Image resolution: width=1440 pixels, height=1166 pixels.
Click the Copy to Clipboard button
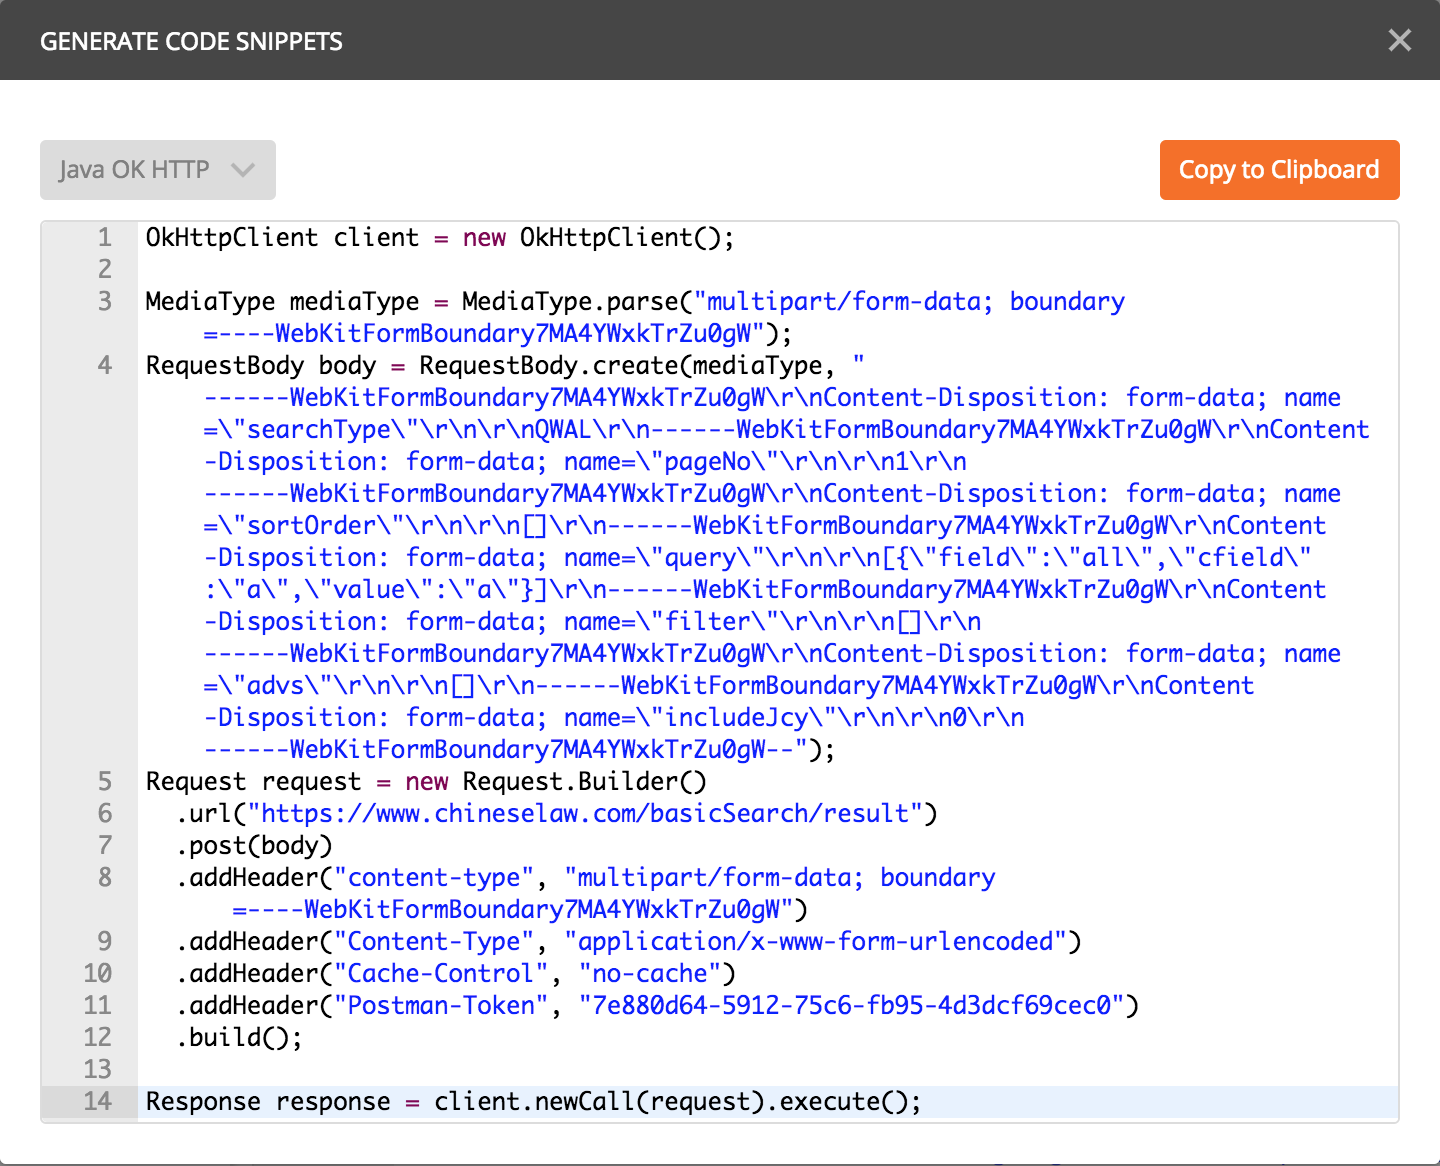coord(1279,170)
